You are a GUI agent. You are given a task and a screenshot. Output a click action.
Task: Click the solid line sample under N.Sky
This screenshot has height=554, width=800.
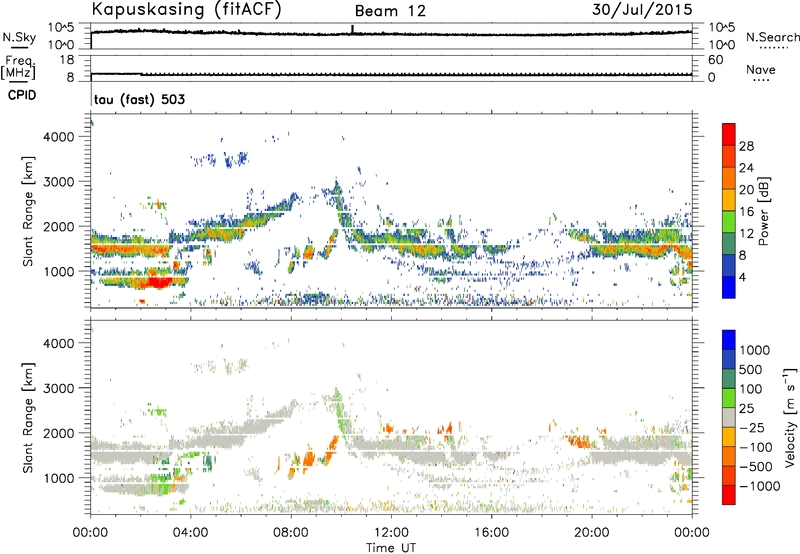click(x=19, y=48)
